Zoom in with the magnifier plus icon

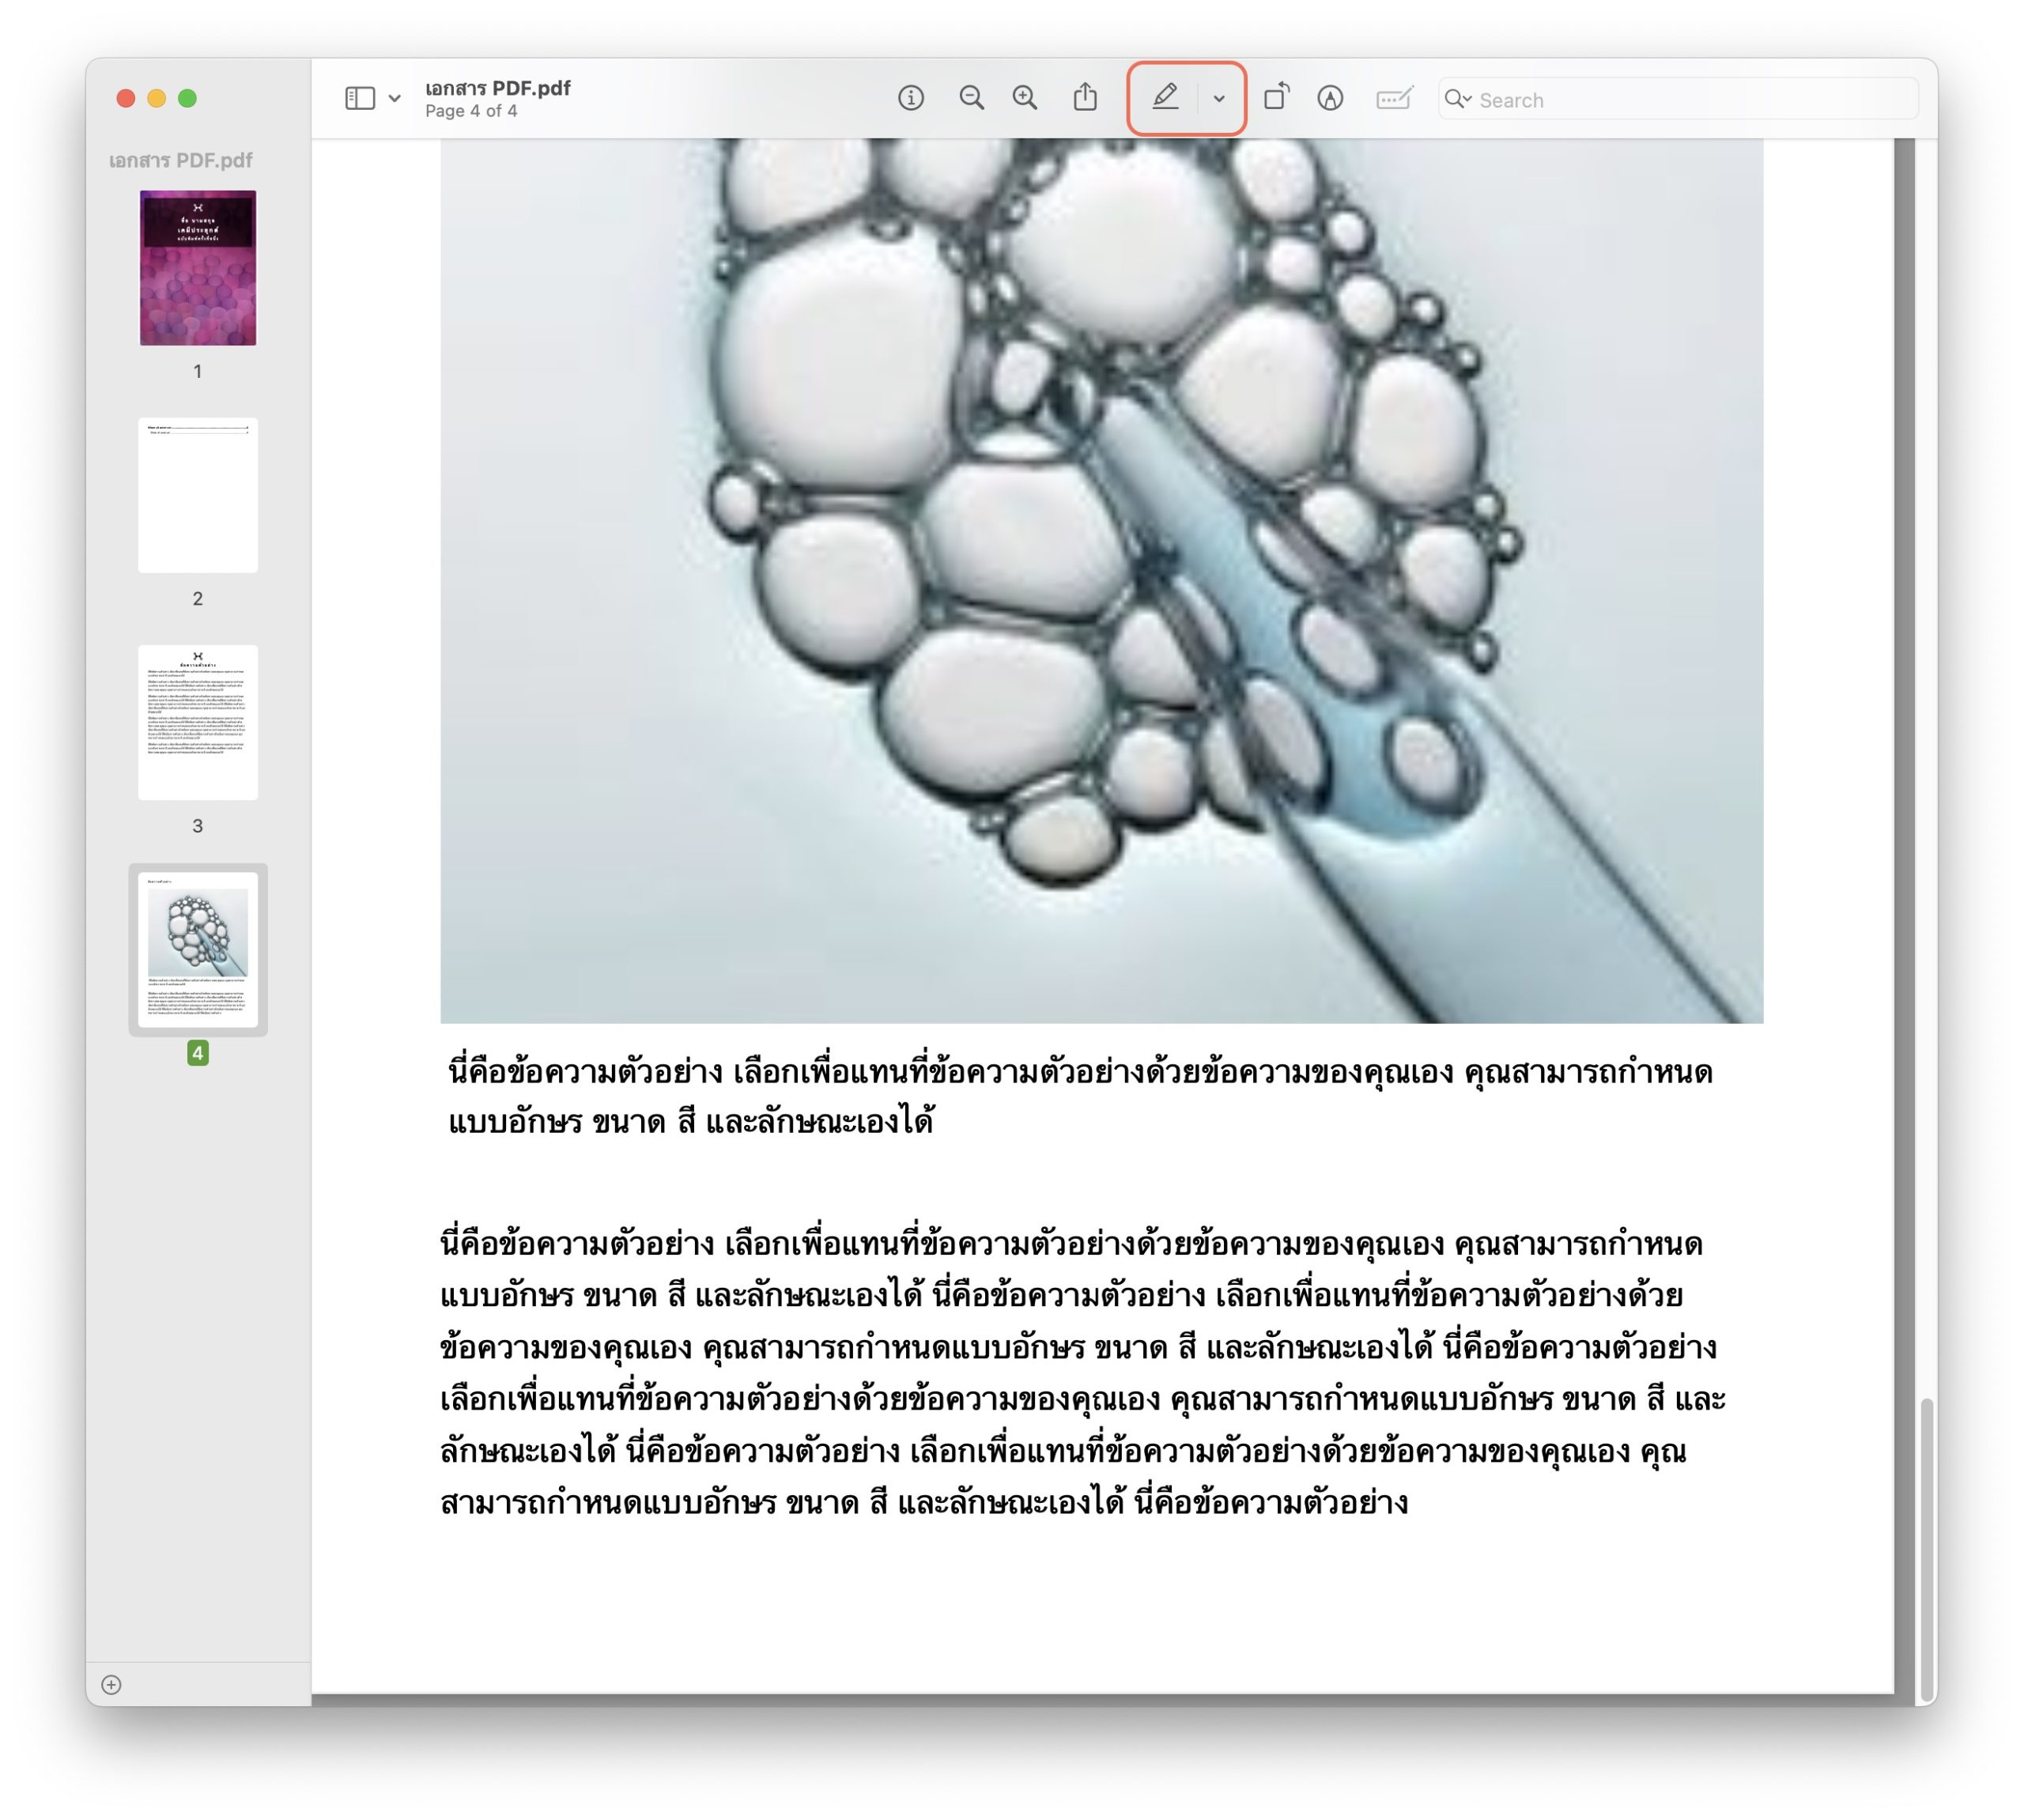tap(1025, 98)
